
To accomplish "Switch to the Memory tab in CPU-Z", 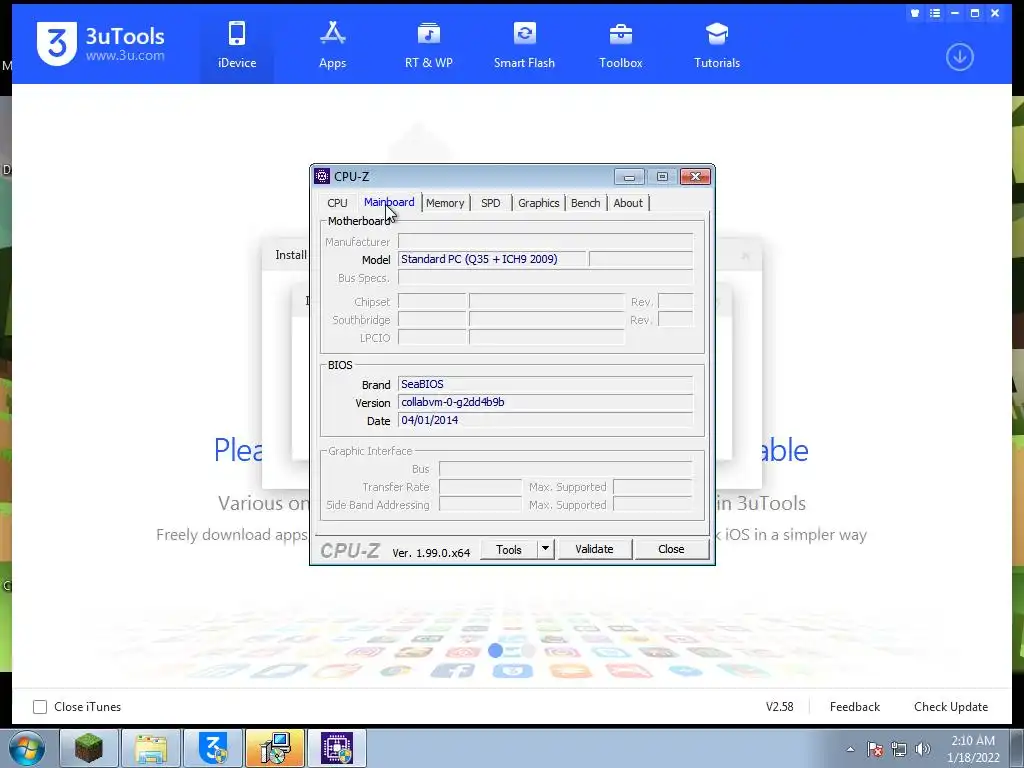I will (x=445, y=203).
